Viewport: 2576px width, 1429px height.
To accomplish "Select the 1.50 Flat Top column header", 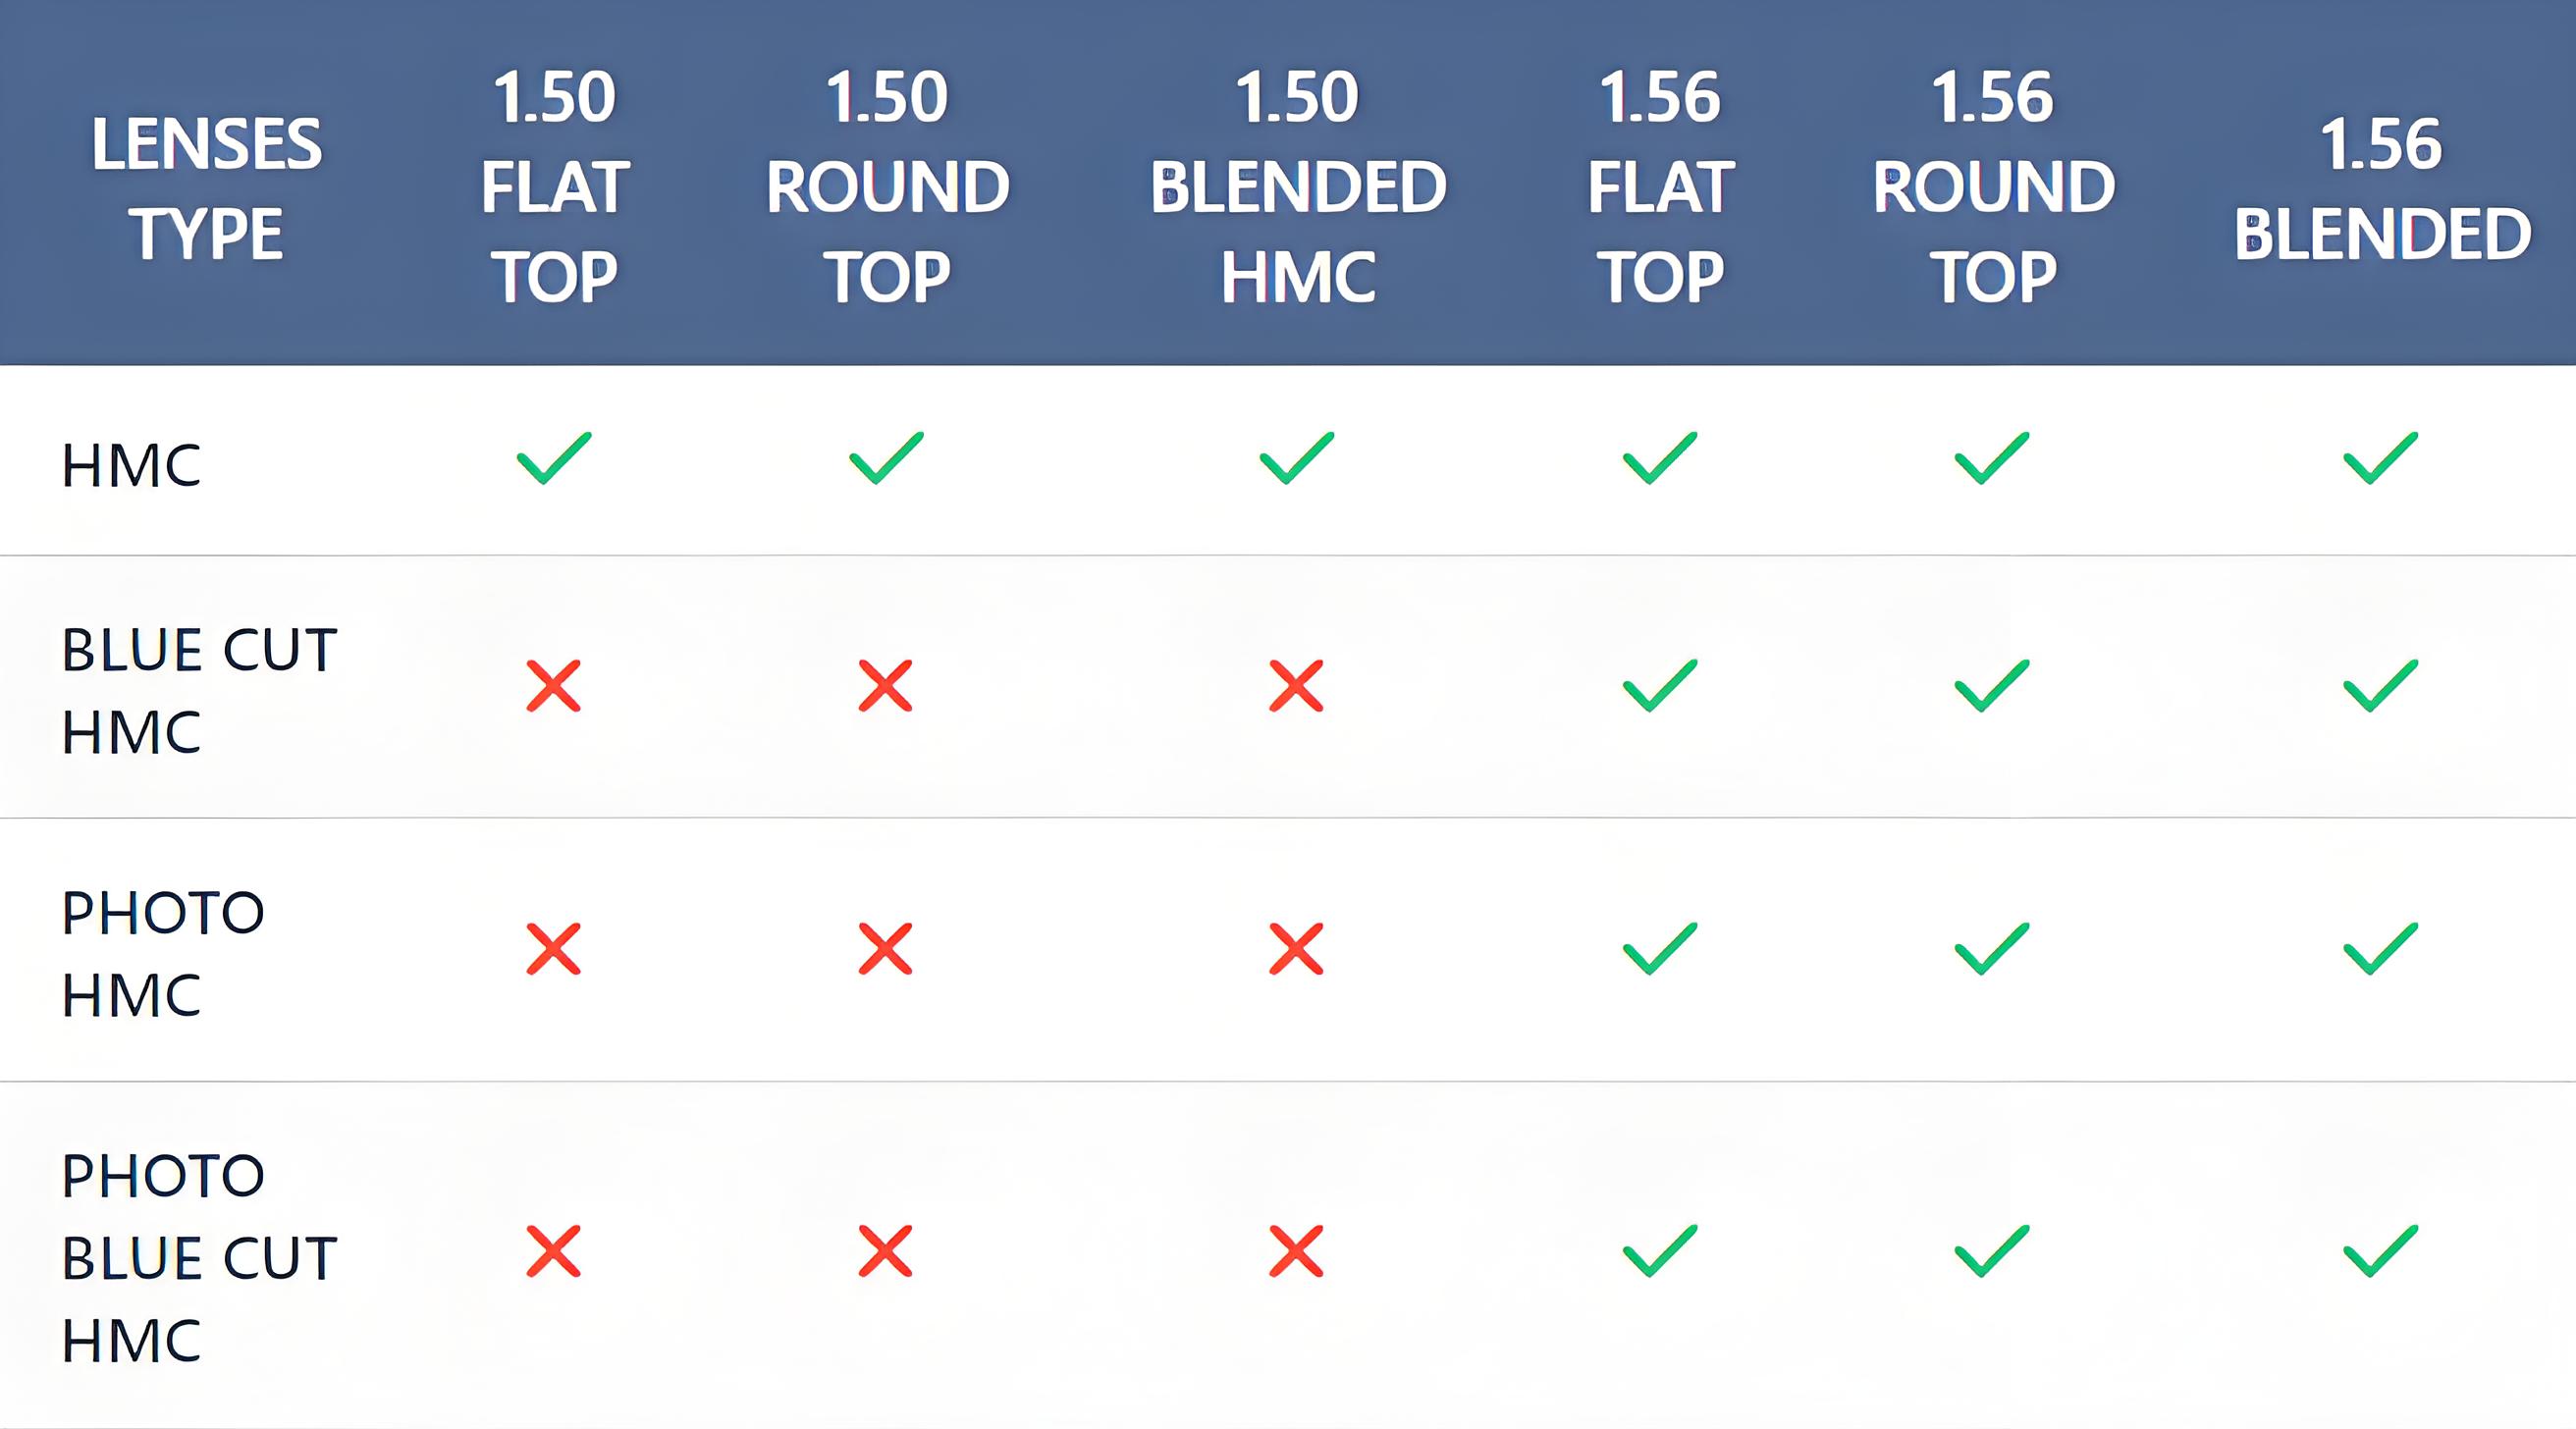I will (555, 186).
